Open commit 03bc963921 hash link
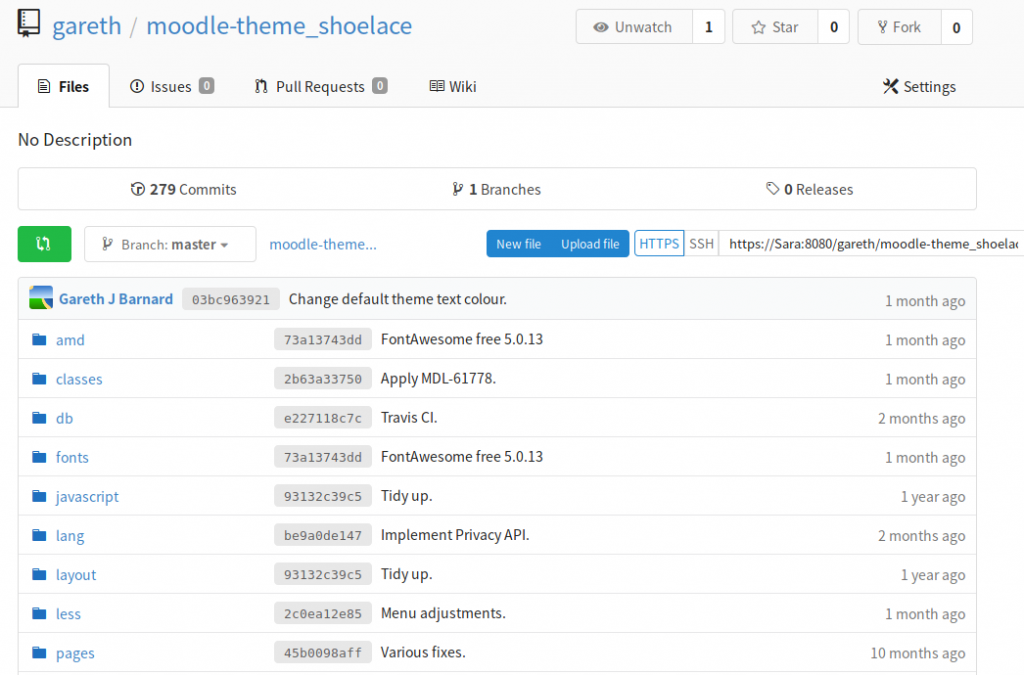 230,299
